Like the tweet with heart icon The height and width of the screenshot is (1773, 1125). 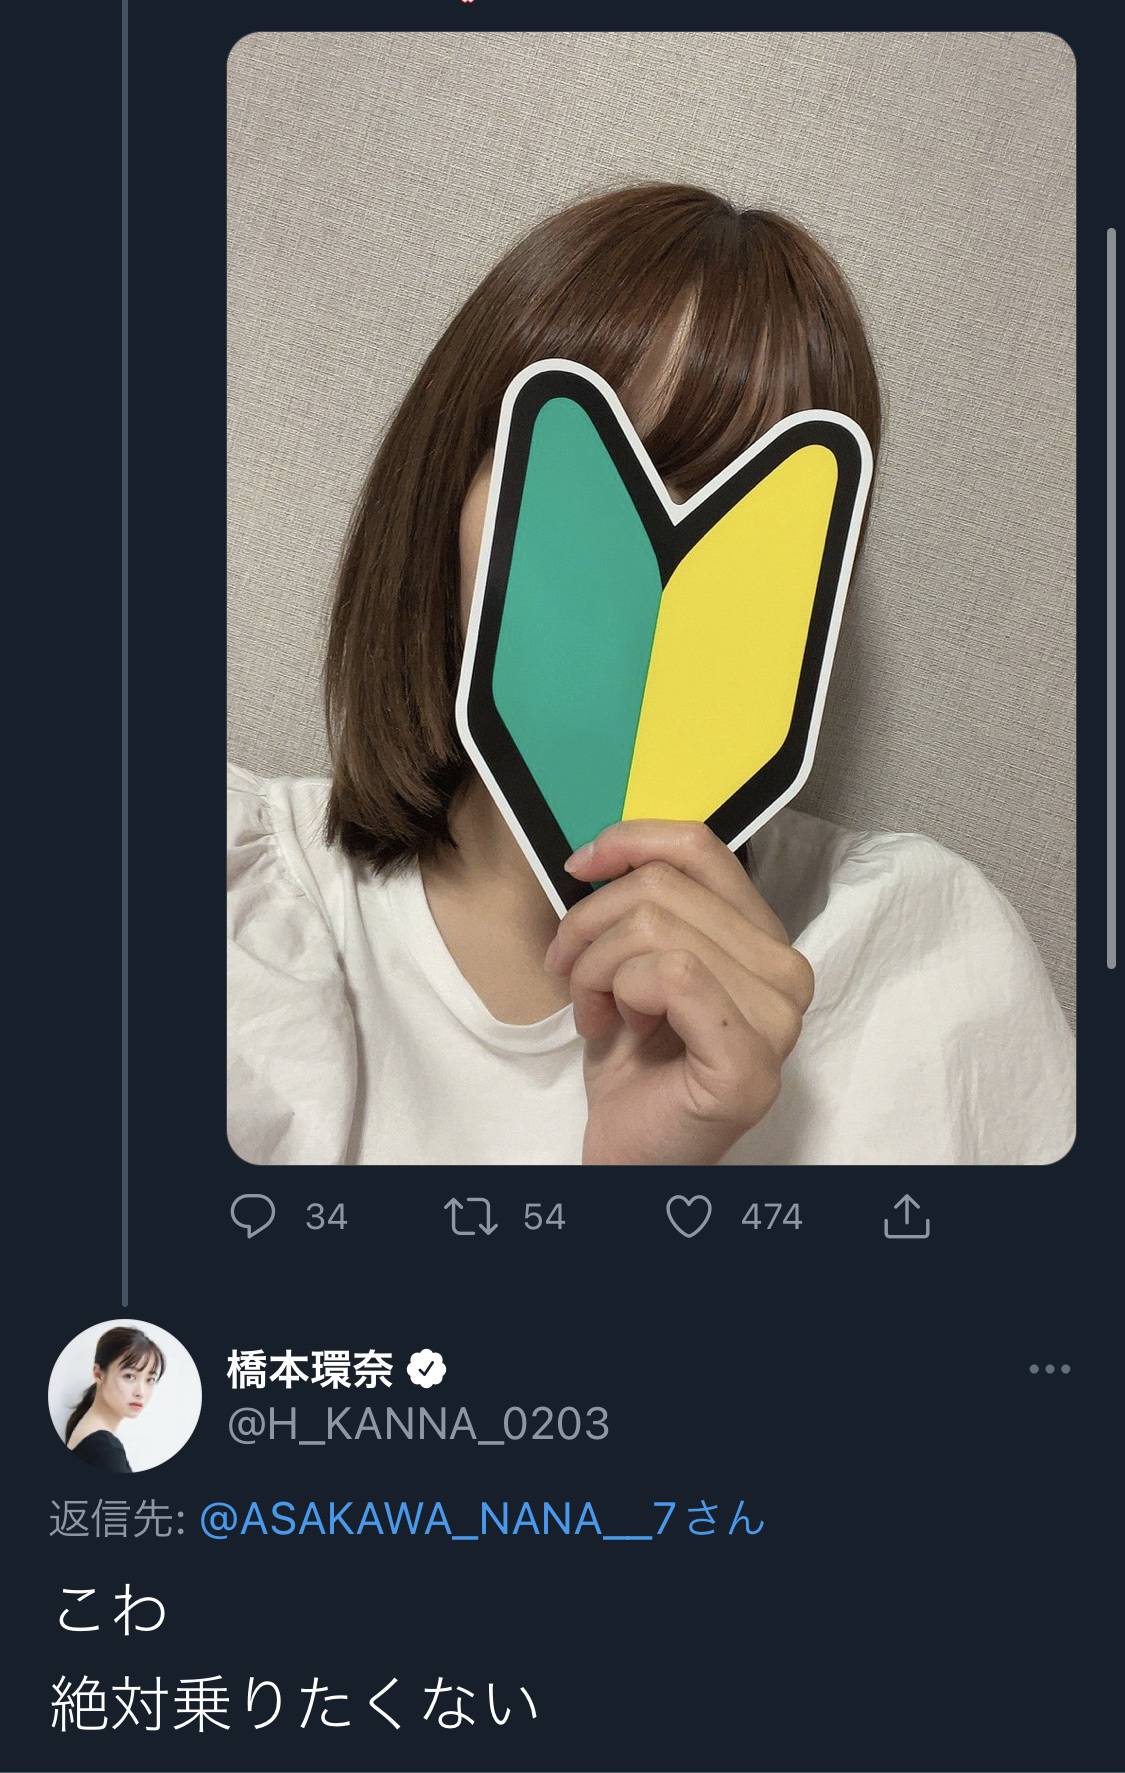click(x=689, y=1216)
